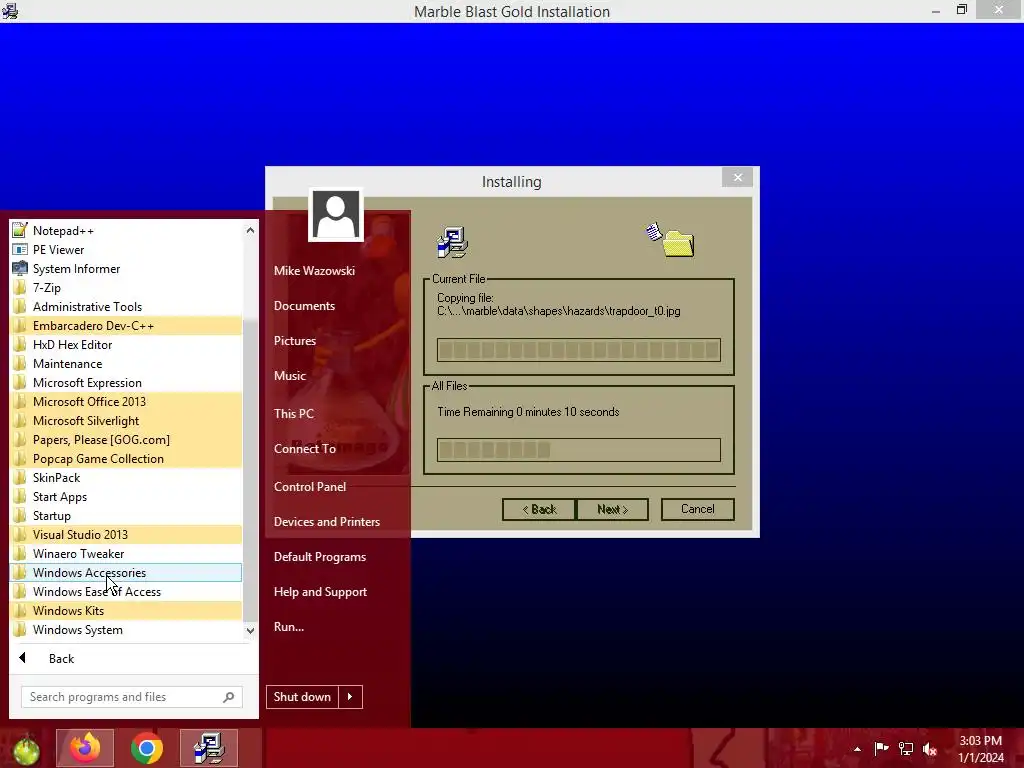The width and height of the screenshot is (1024, 768).
Task: Expand Papers, Please [GOG.com] folder
Action: click(126, 440)
